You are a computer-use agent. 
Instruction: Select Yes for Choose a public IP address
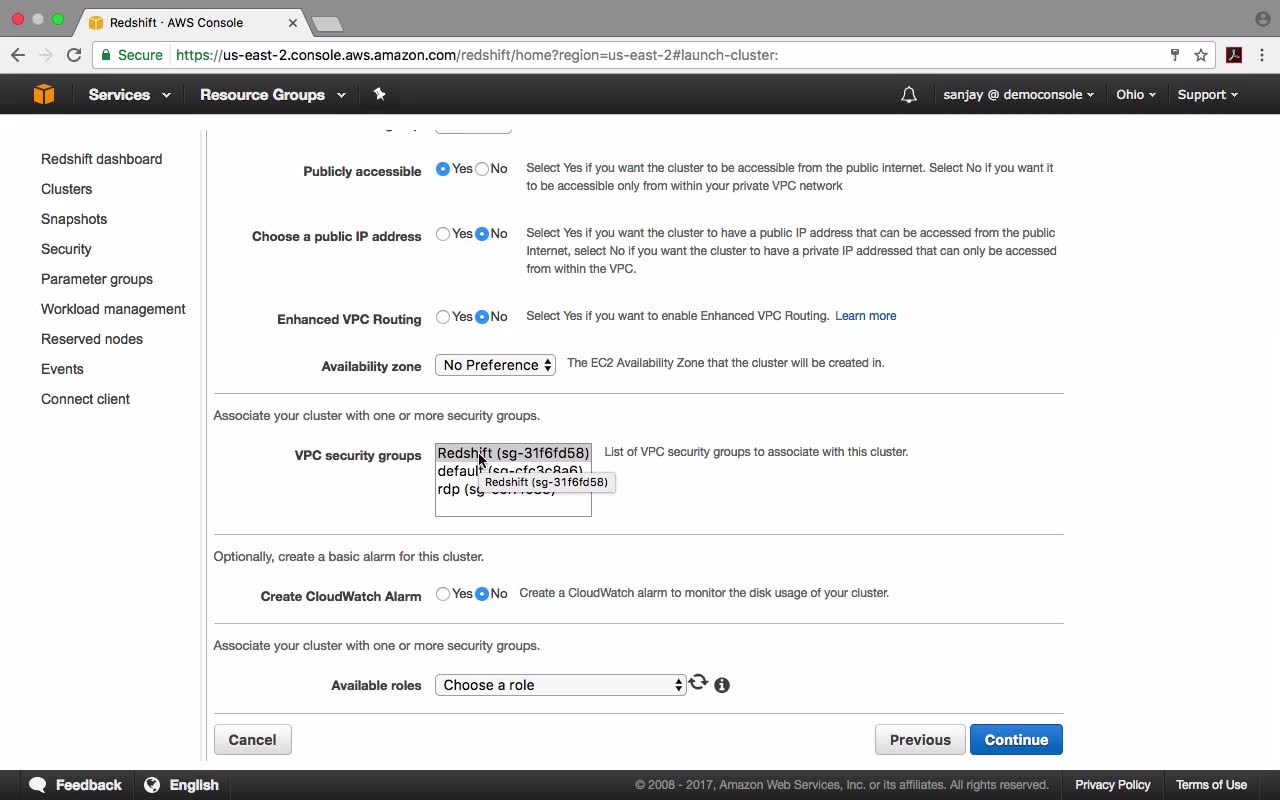[x=443, y=234]
